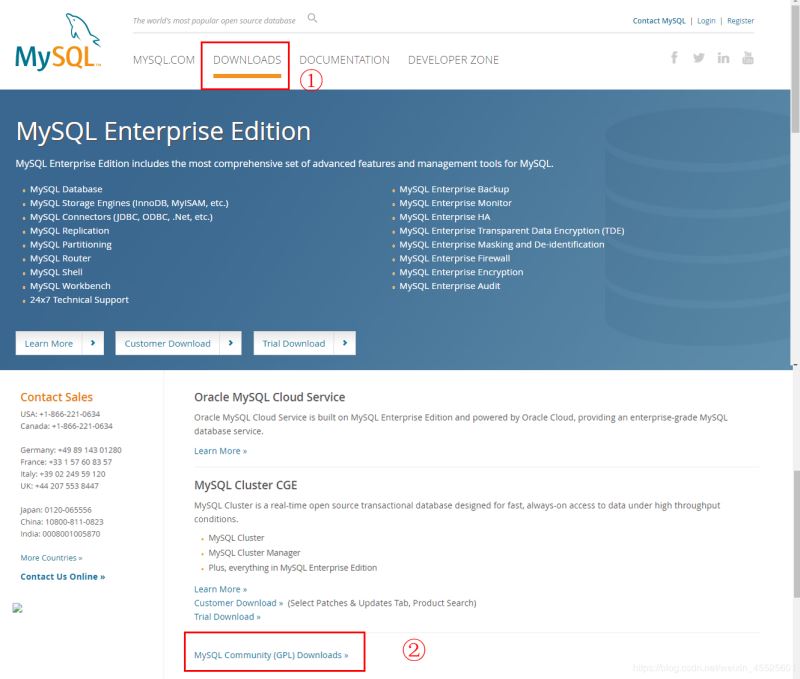Screen dimensions: 800x679
Task: Click the Login link at top
Action: pyautogui.click(x=706, y=21)
